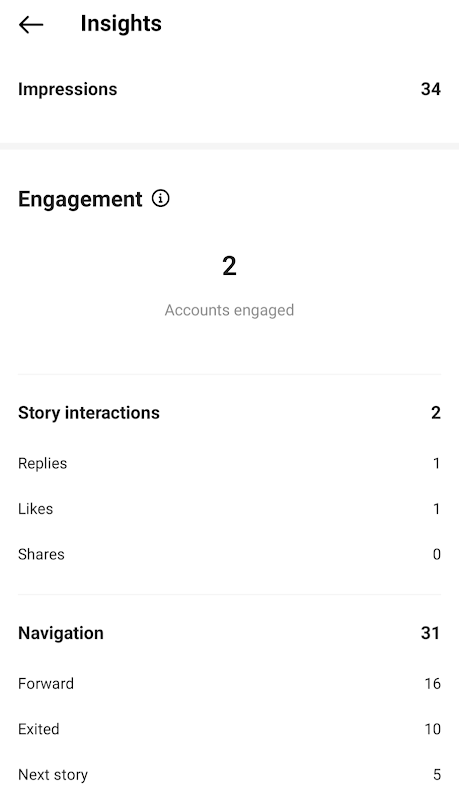Tap the Replies value 1
The image size is (459, 806).
pos(436,463)
